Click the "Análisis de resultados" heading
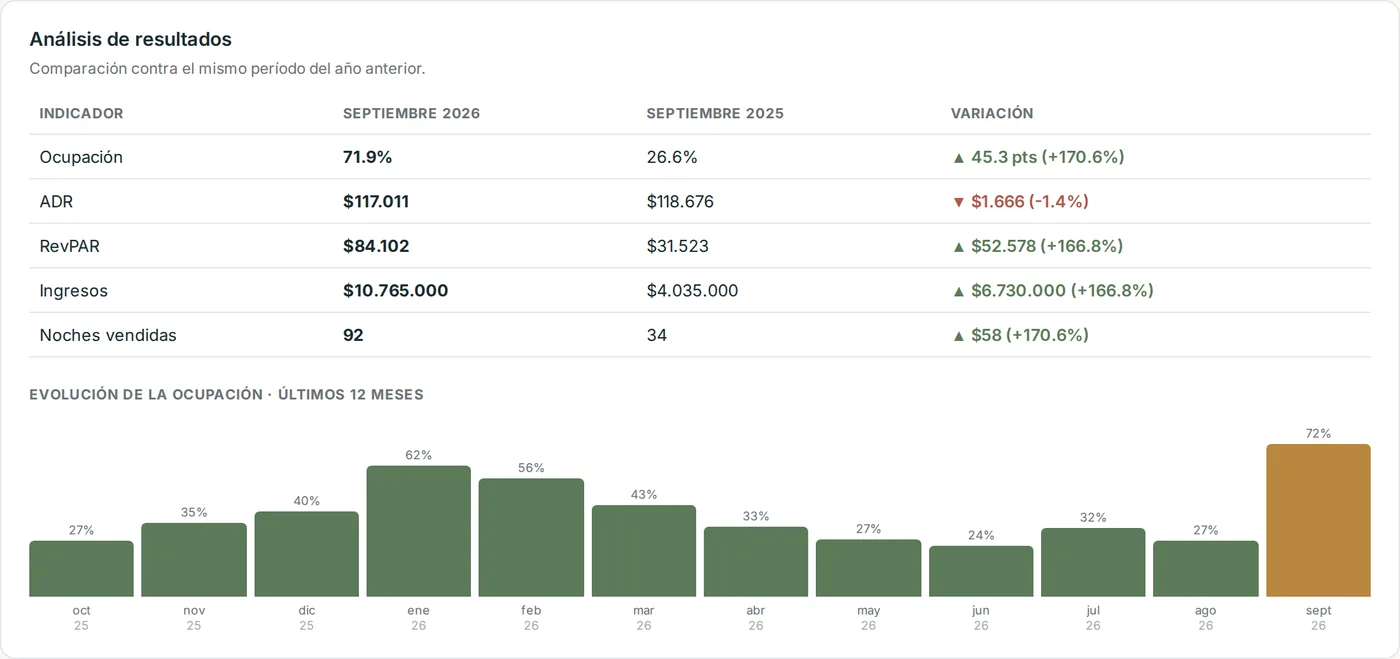 (130, 40)
